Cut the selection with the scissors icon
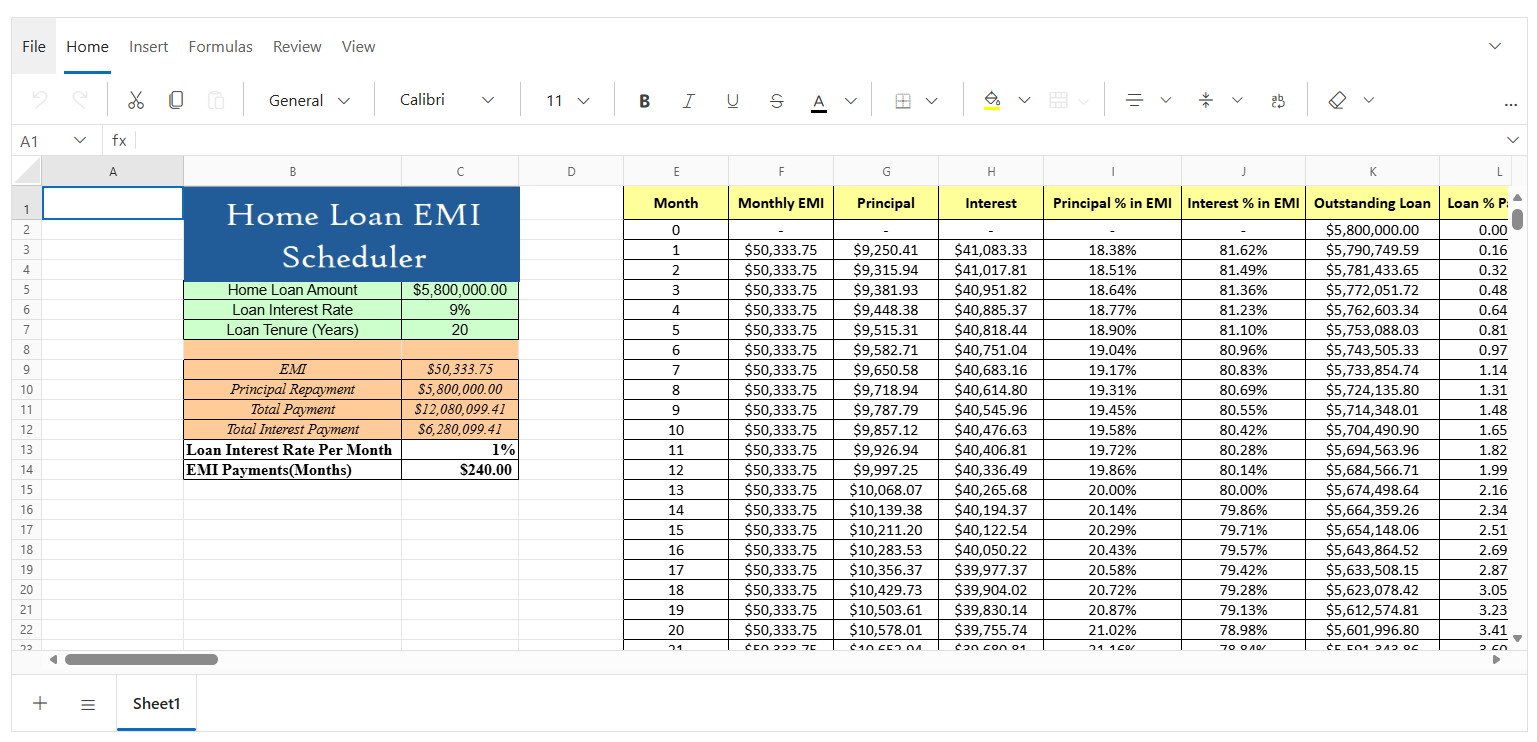The width and height of the screenshot is (1537, 742). (x=136, y=99)
